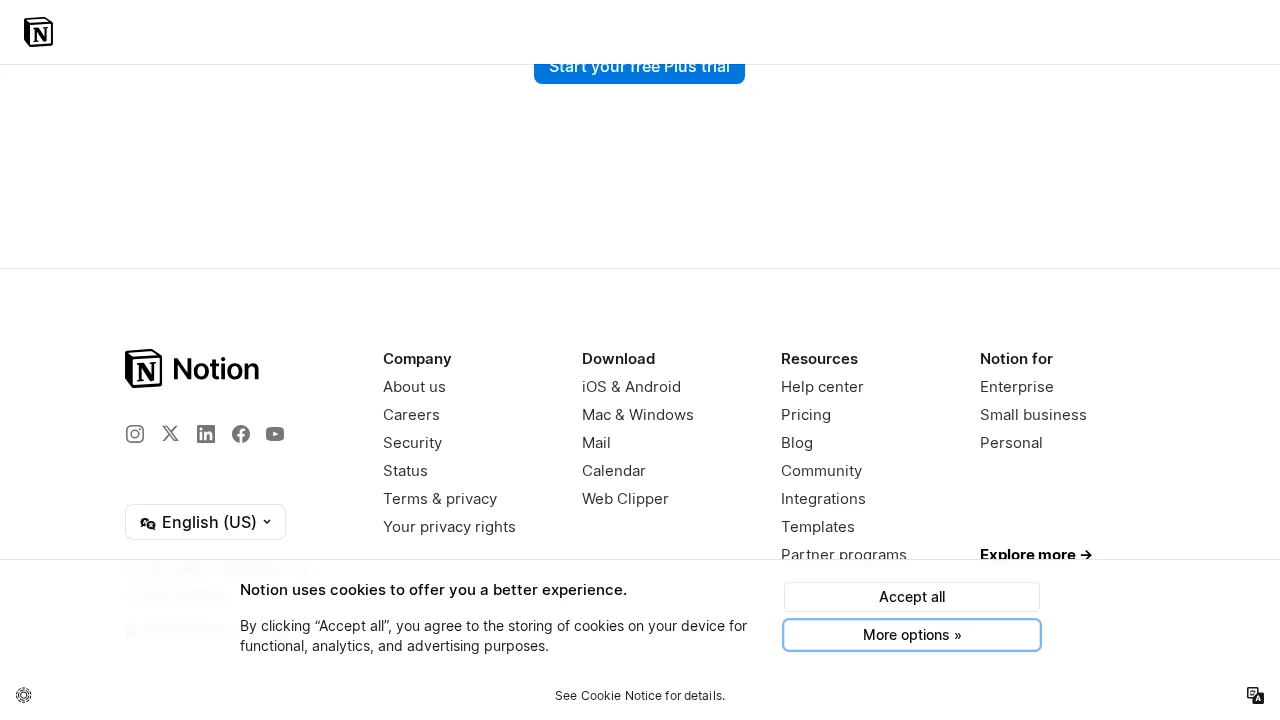
Task: Open Notion's Instagram page
Action: [x=135, y=434]
